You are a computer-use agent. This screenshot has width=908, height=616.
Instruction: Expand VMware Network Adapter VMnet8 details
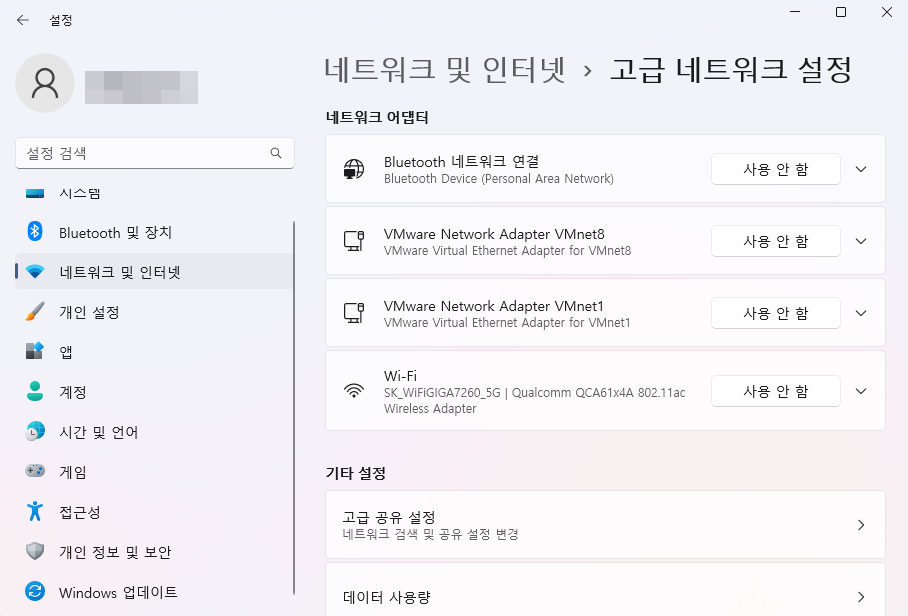[x=860, y=240]
